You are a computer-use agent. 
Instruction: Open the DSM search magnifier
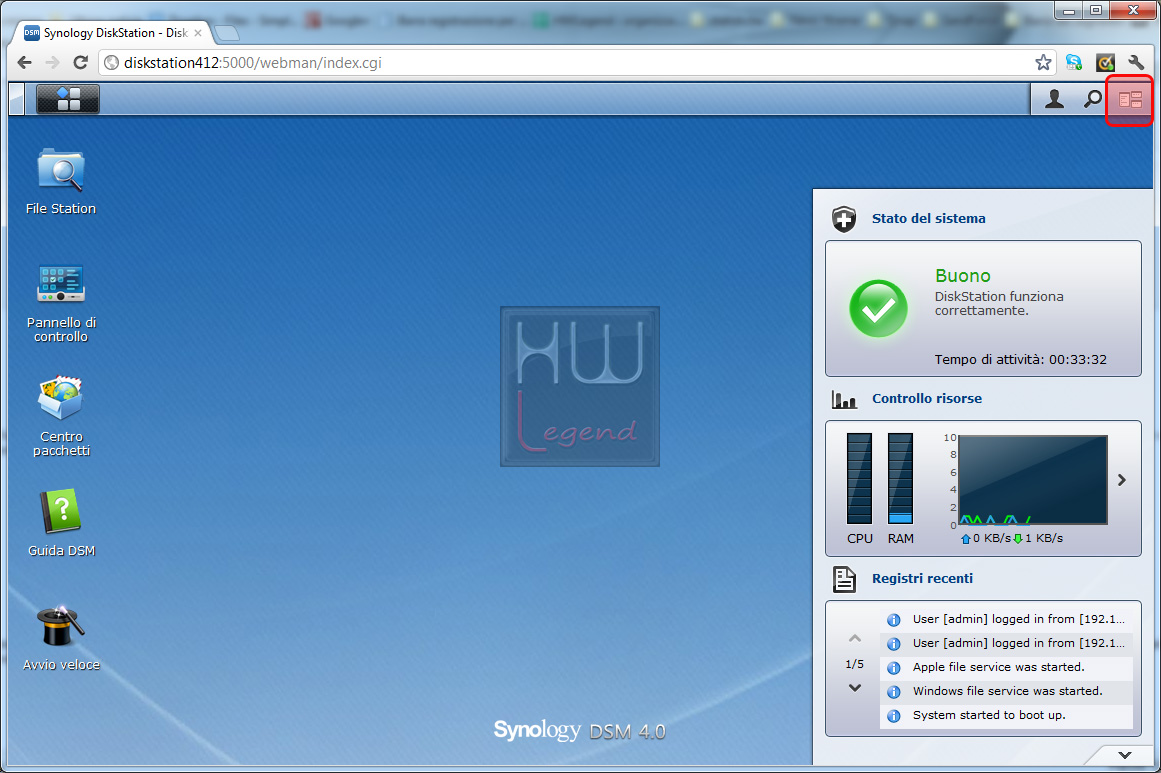pos(1092,98)
